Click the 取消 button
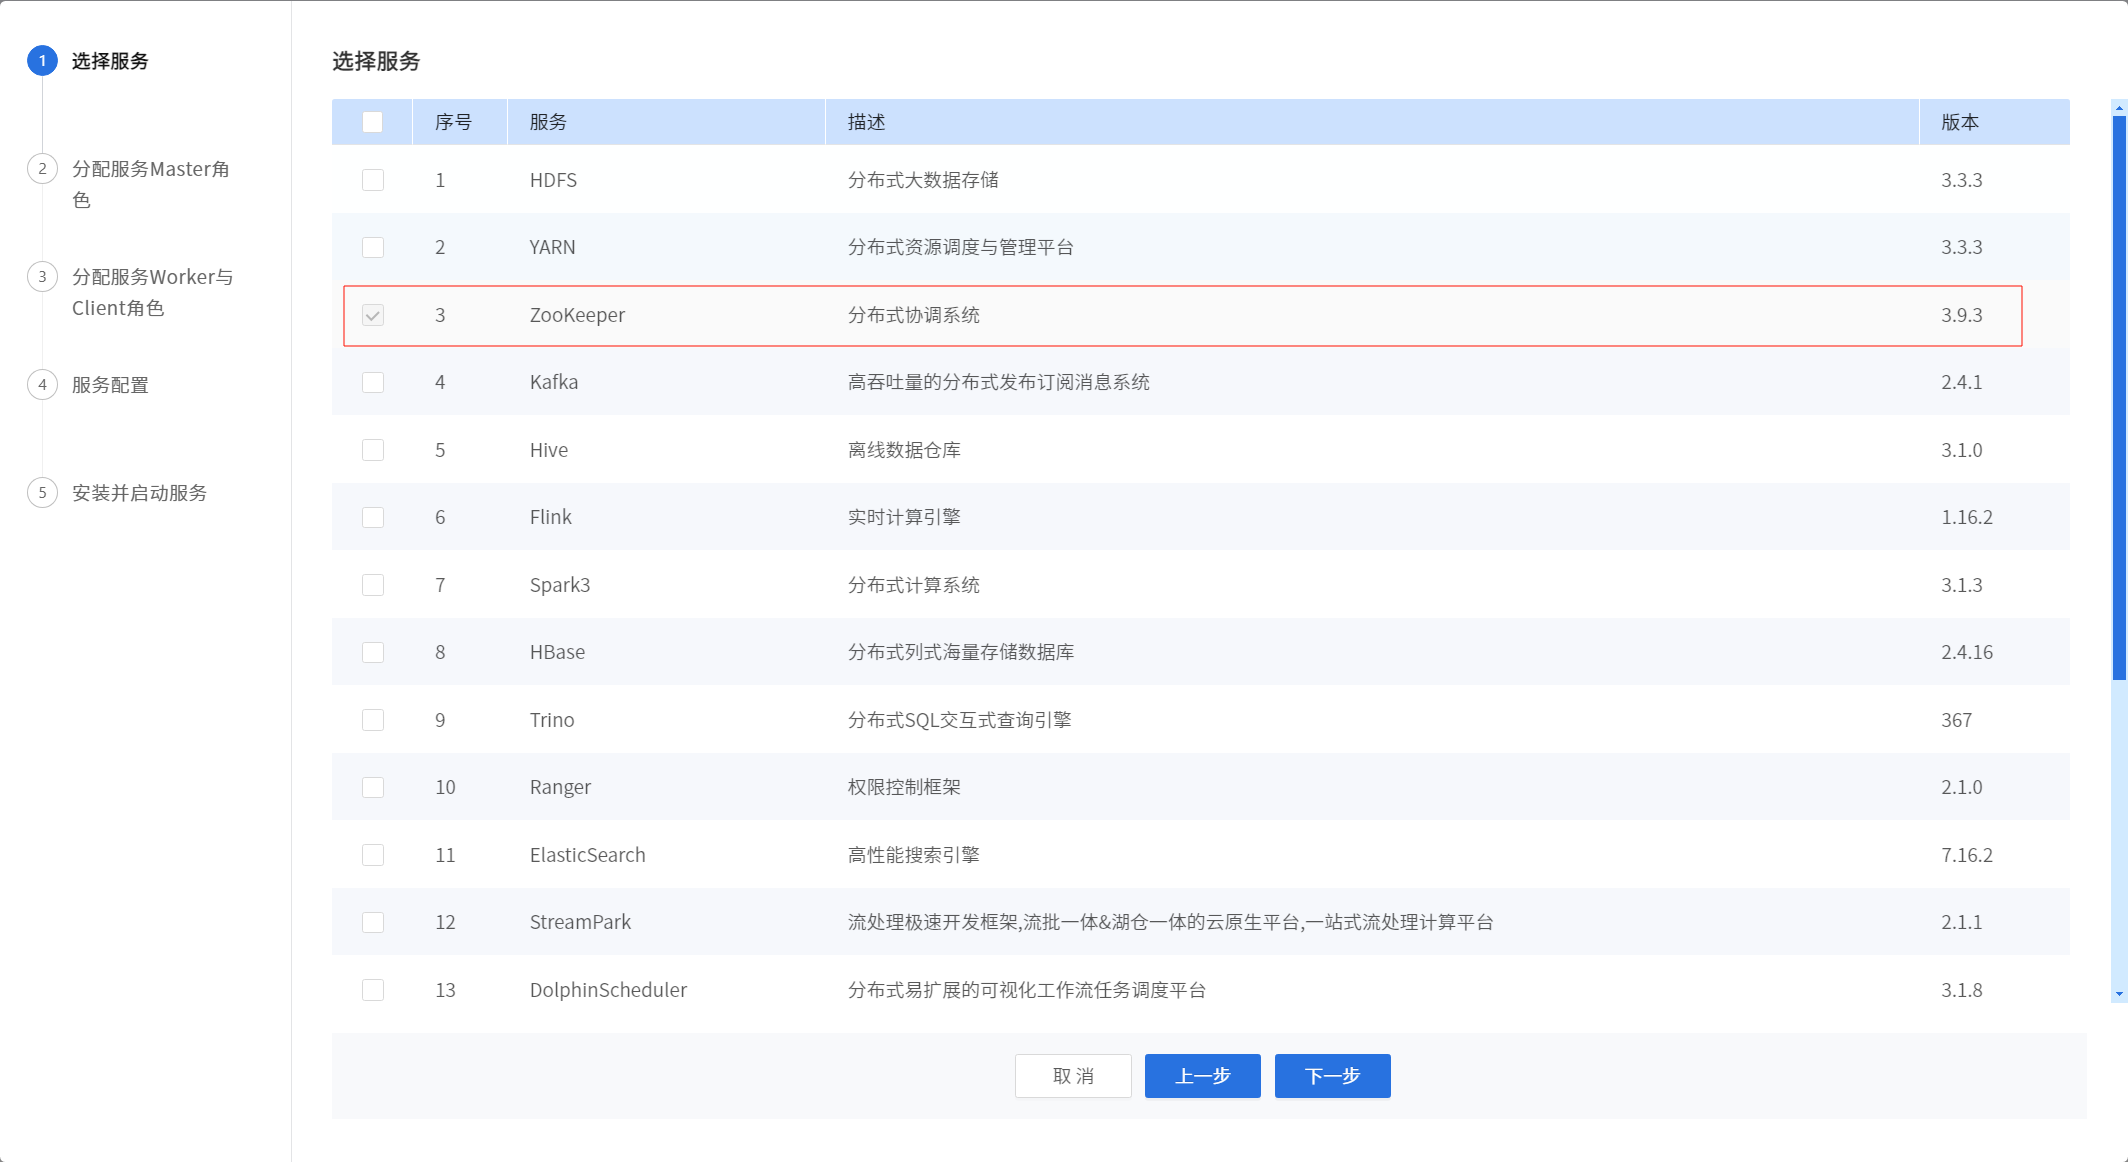Screen dimensions: 2128x1162 (x=1073, y=1076)
